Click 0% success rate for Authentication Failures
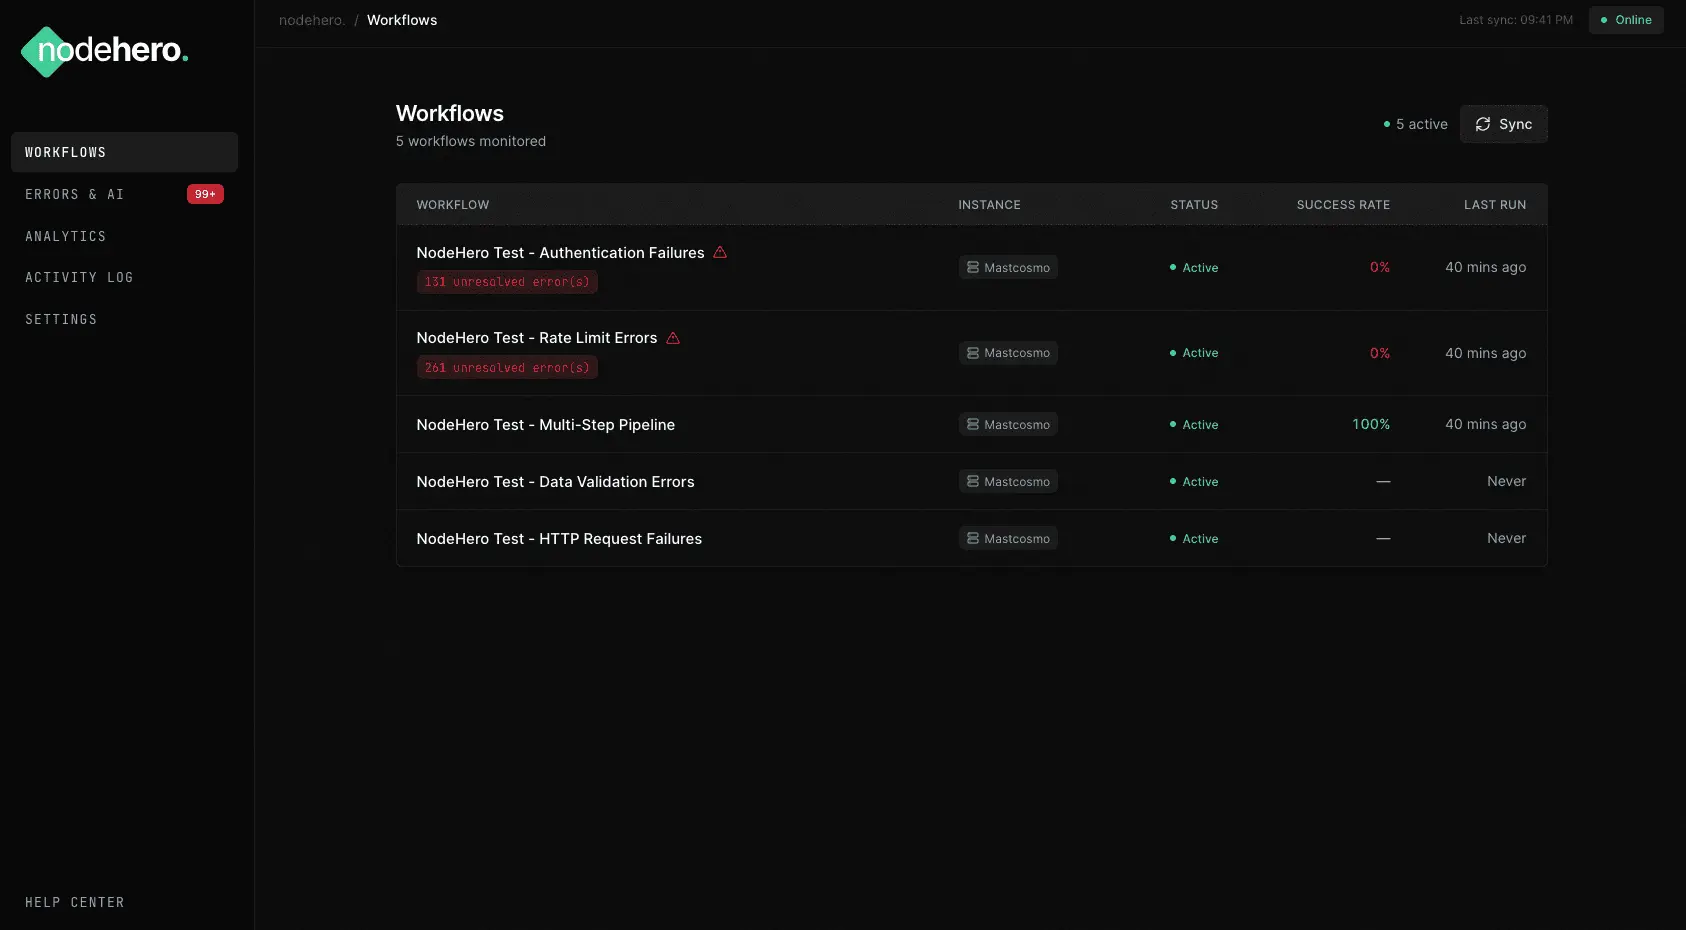Screen dimensions: 1686x930 tap(1380, 267)
